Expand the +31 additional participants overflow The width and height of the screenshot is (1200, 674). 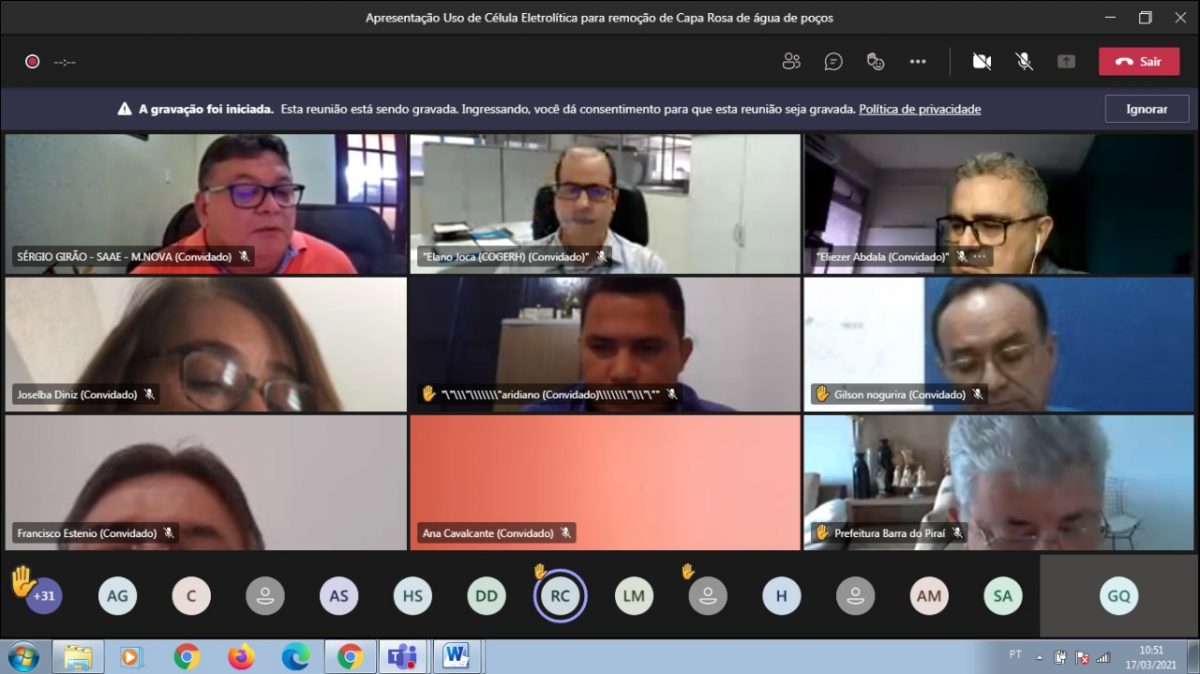pyautogui.click(x=43, y=596)
